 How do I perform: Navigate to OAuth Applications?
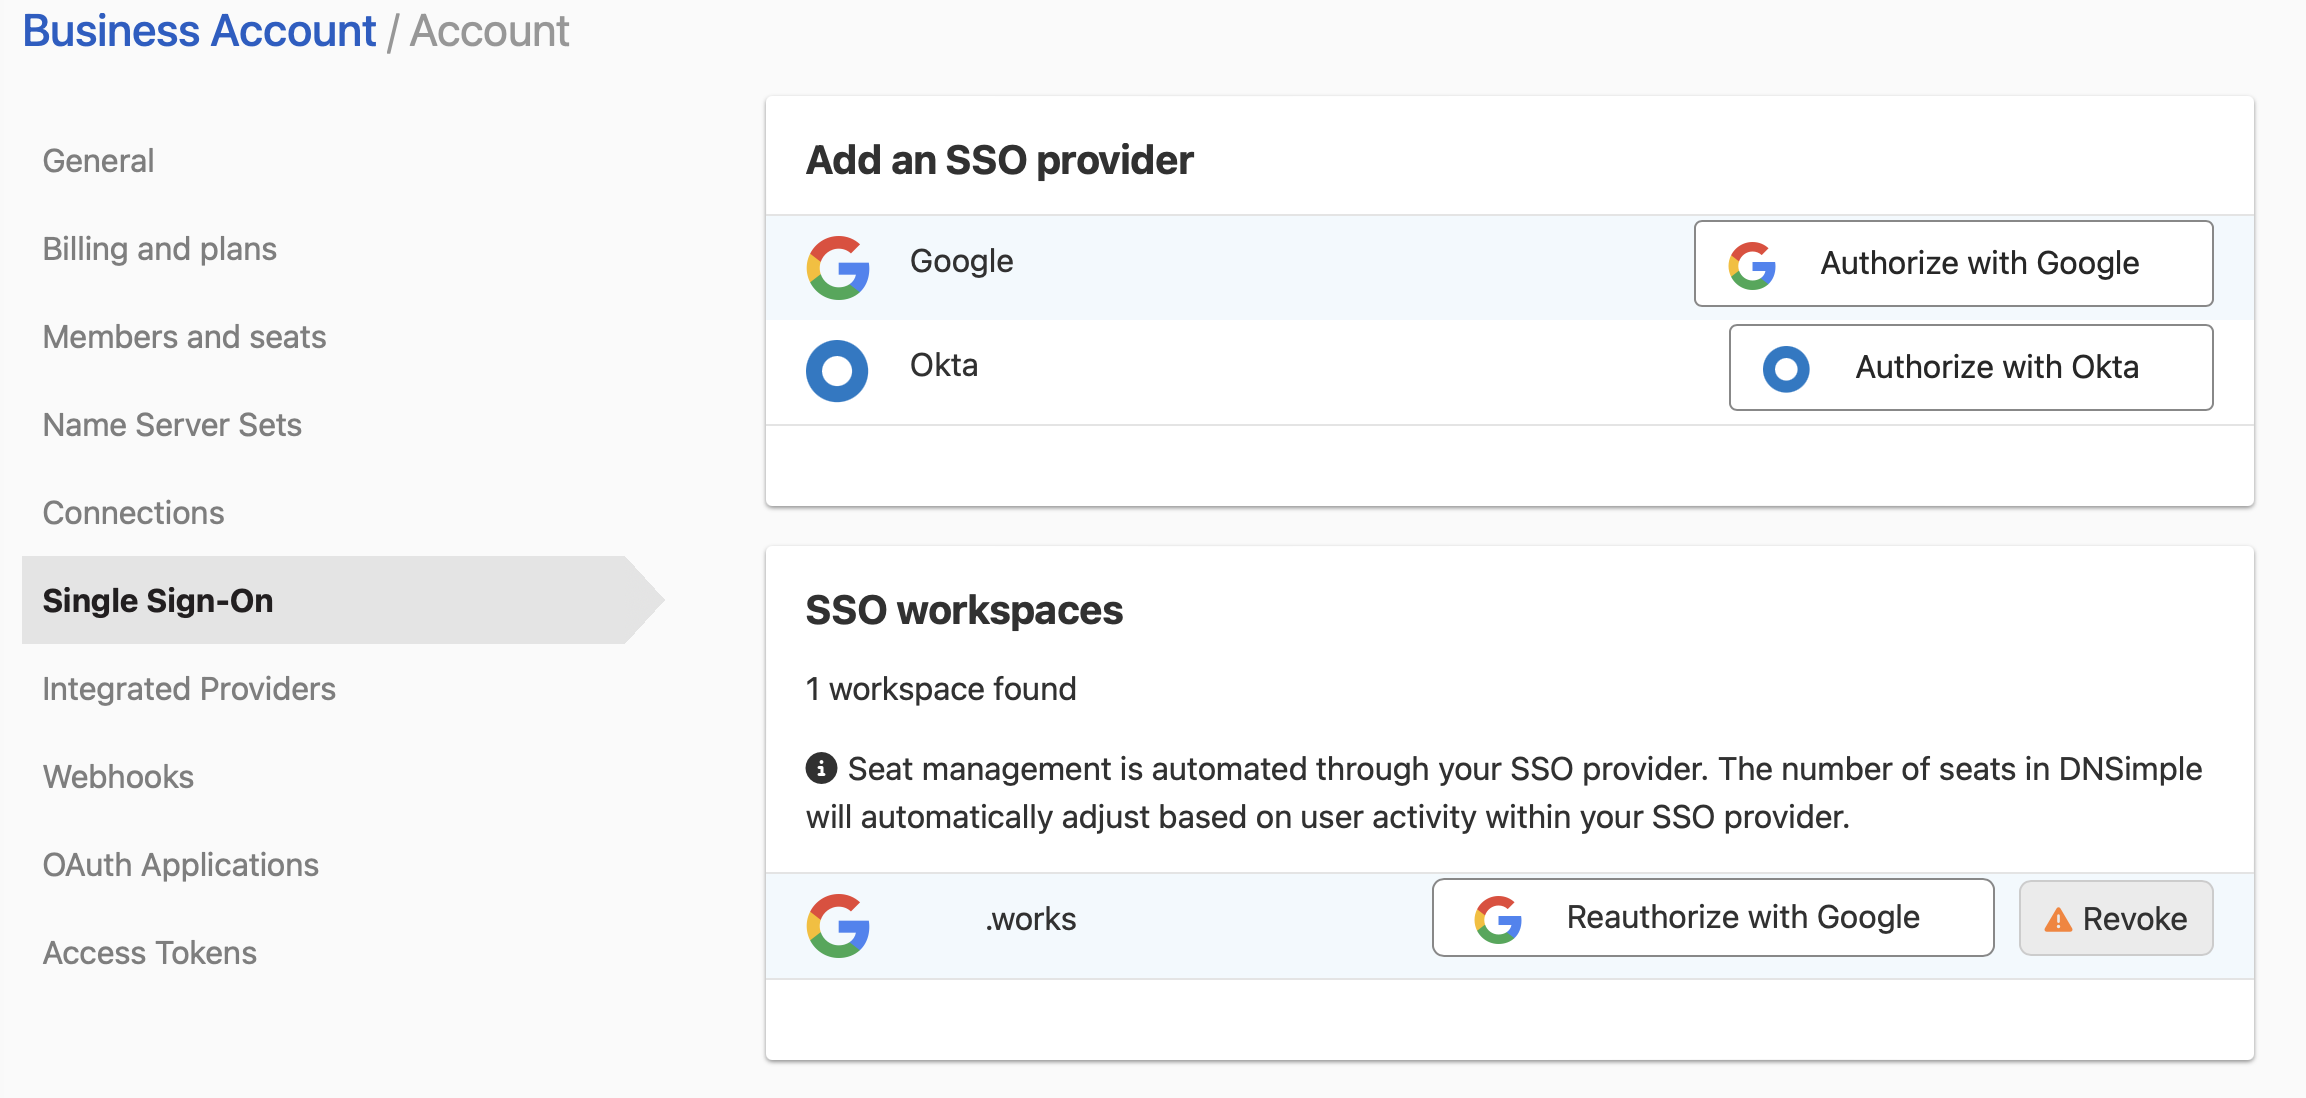181,865
